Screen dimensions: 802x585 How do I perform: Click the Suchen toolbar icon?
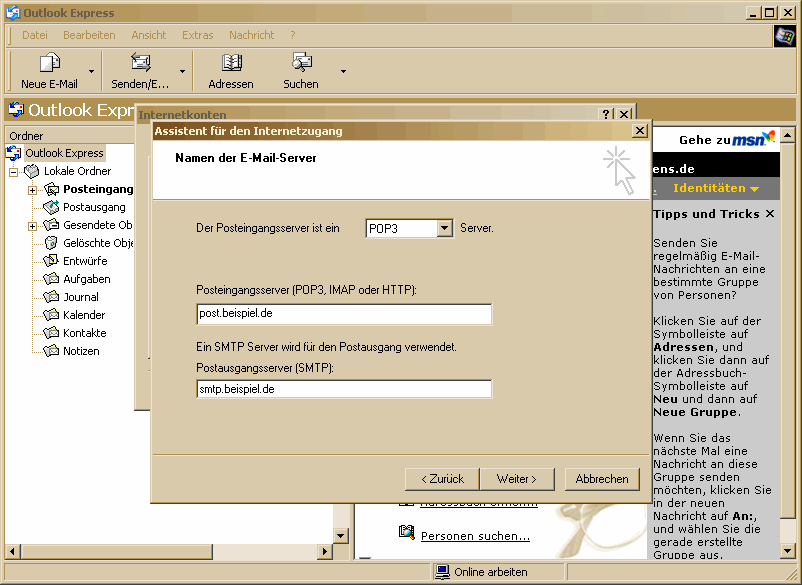point(301,62)
